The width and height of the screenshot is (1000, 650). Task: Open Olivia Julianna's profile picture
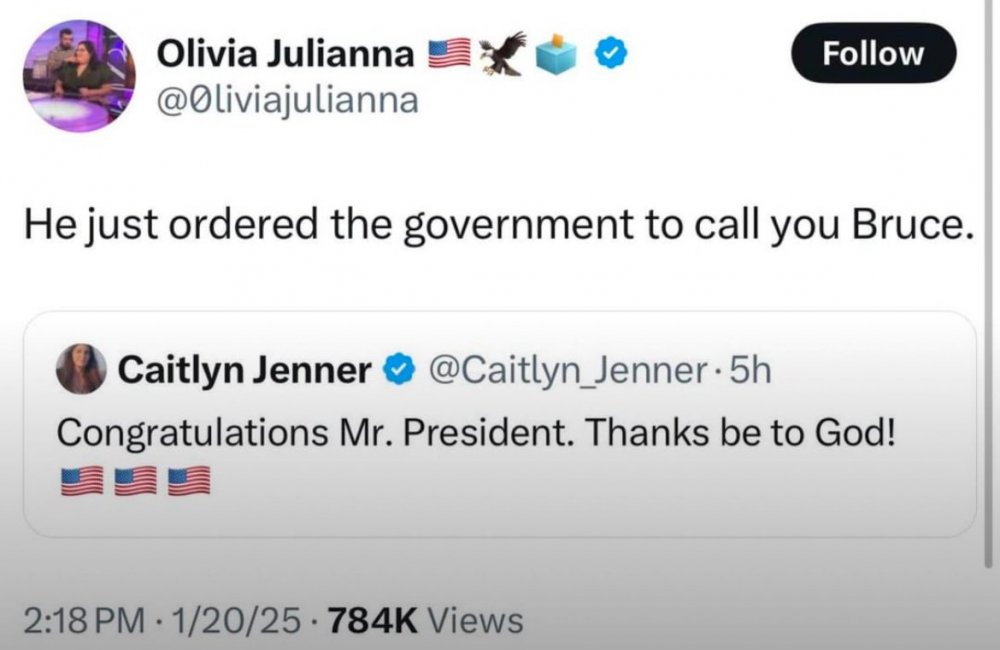click(x=80, y=76)
